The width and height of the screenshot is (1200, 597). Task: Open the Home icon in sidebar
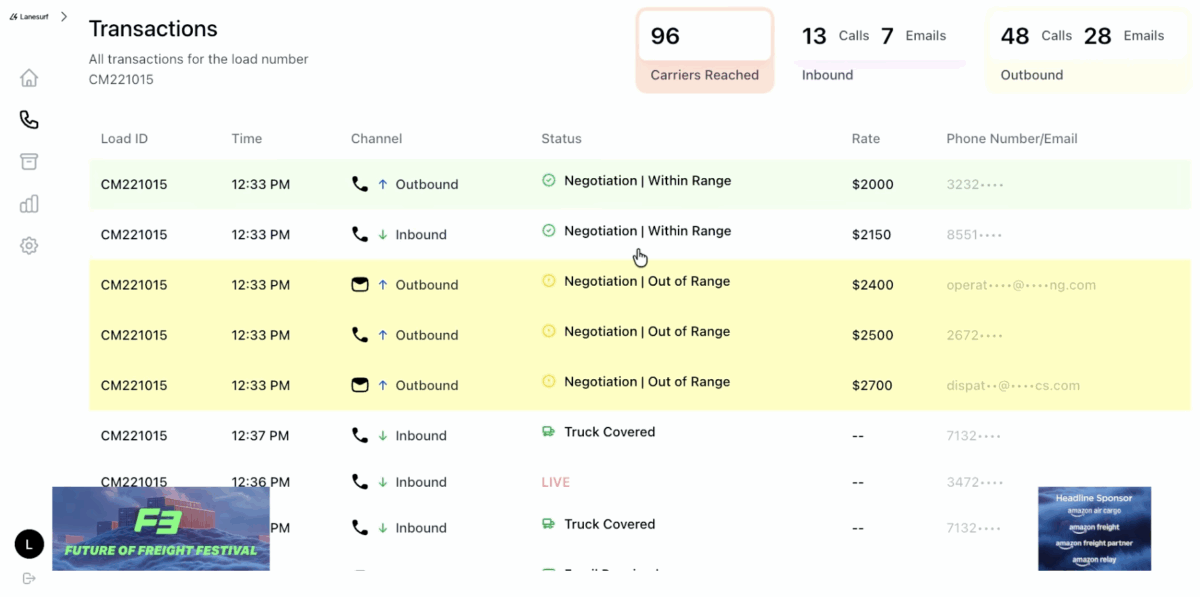coord(29,78)
